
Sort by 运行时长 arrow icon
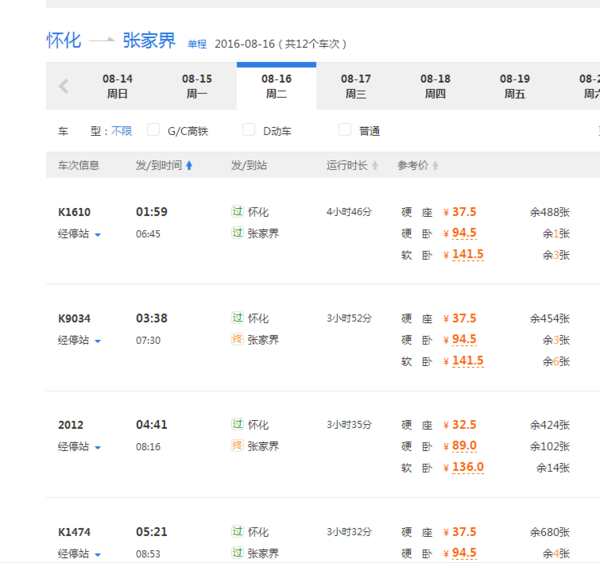point(375,165)
